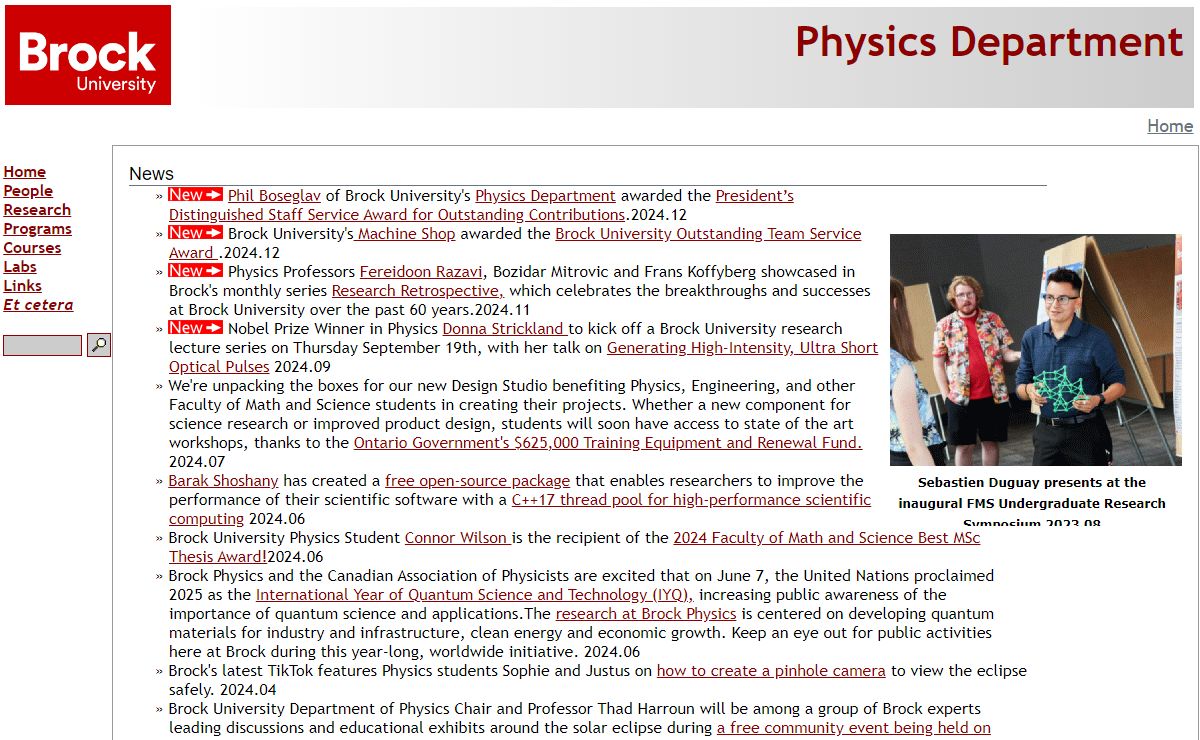Open the Donna Strickland link
1200x740 pixels.
coord(505,329)
